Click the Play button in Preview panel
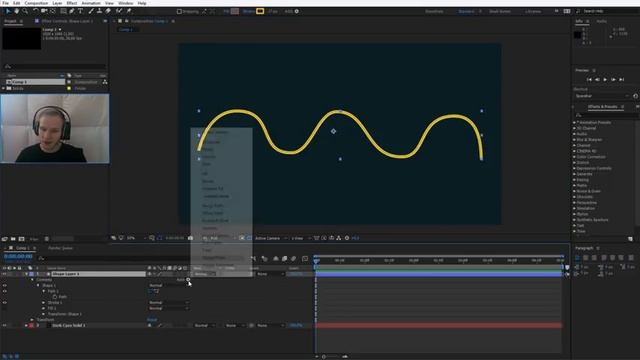The height and width of the screenshot is (360, 640). (x=605, y=80)
